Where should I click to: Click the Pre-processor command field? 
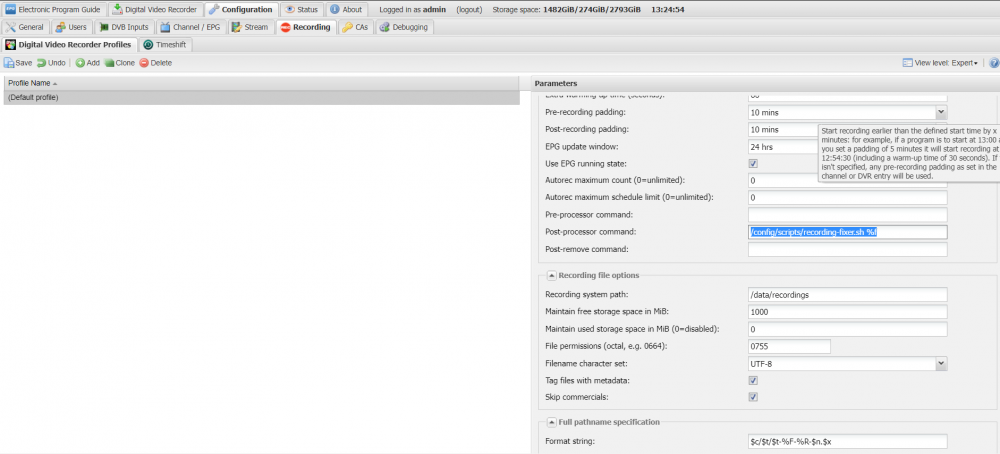[x=848, y=215]
